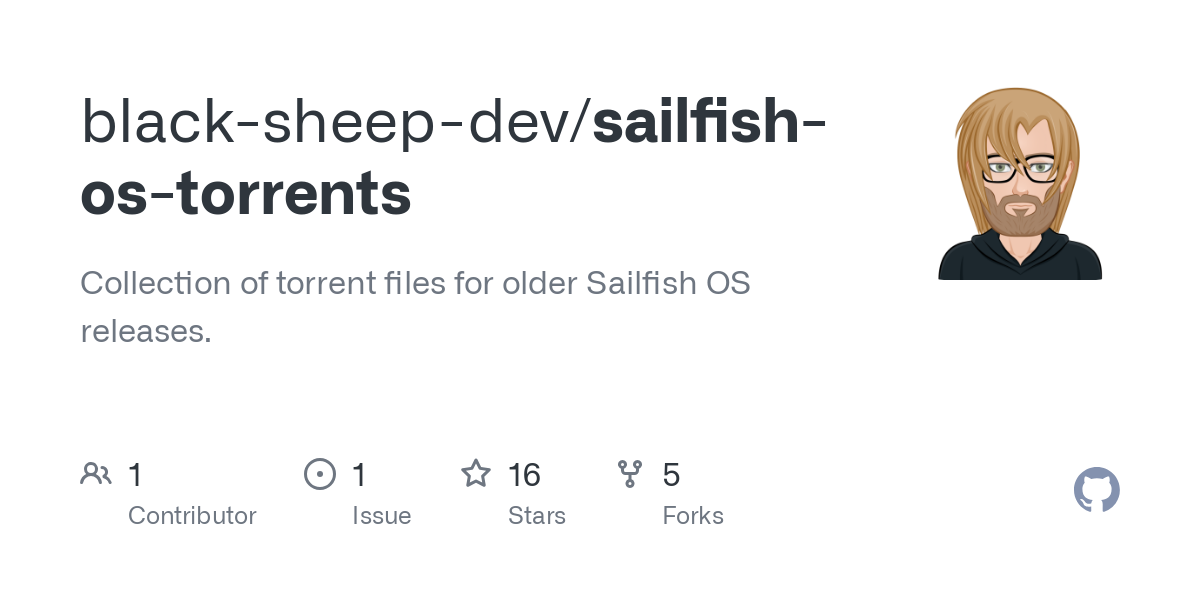
Task: Select the bearded user avatar image
Action: (x=1020, y=183)
